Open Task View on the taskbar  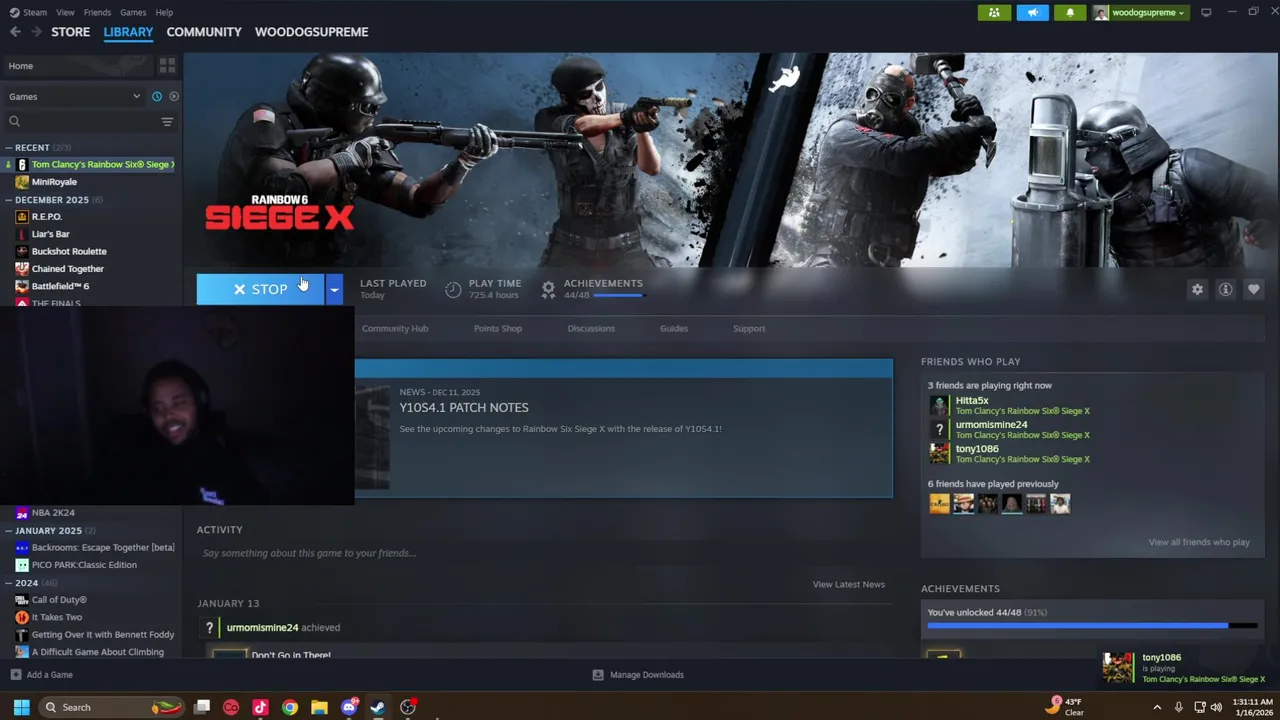point(202,707)
